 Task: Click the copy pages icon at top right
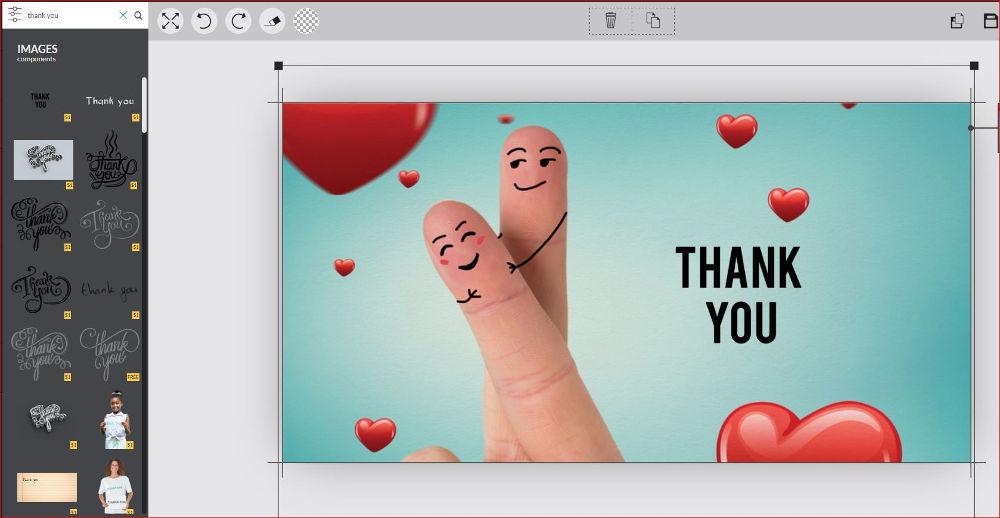(957, 21)
